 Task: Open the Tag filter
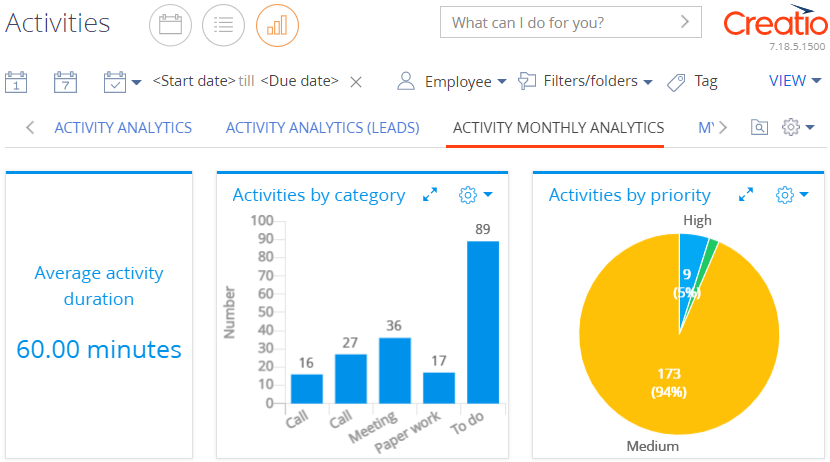(692, 81)
